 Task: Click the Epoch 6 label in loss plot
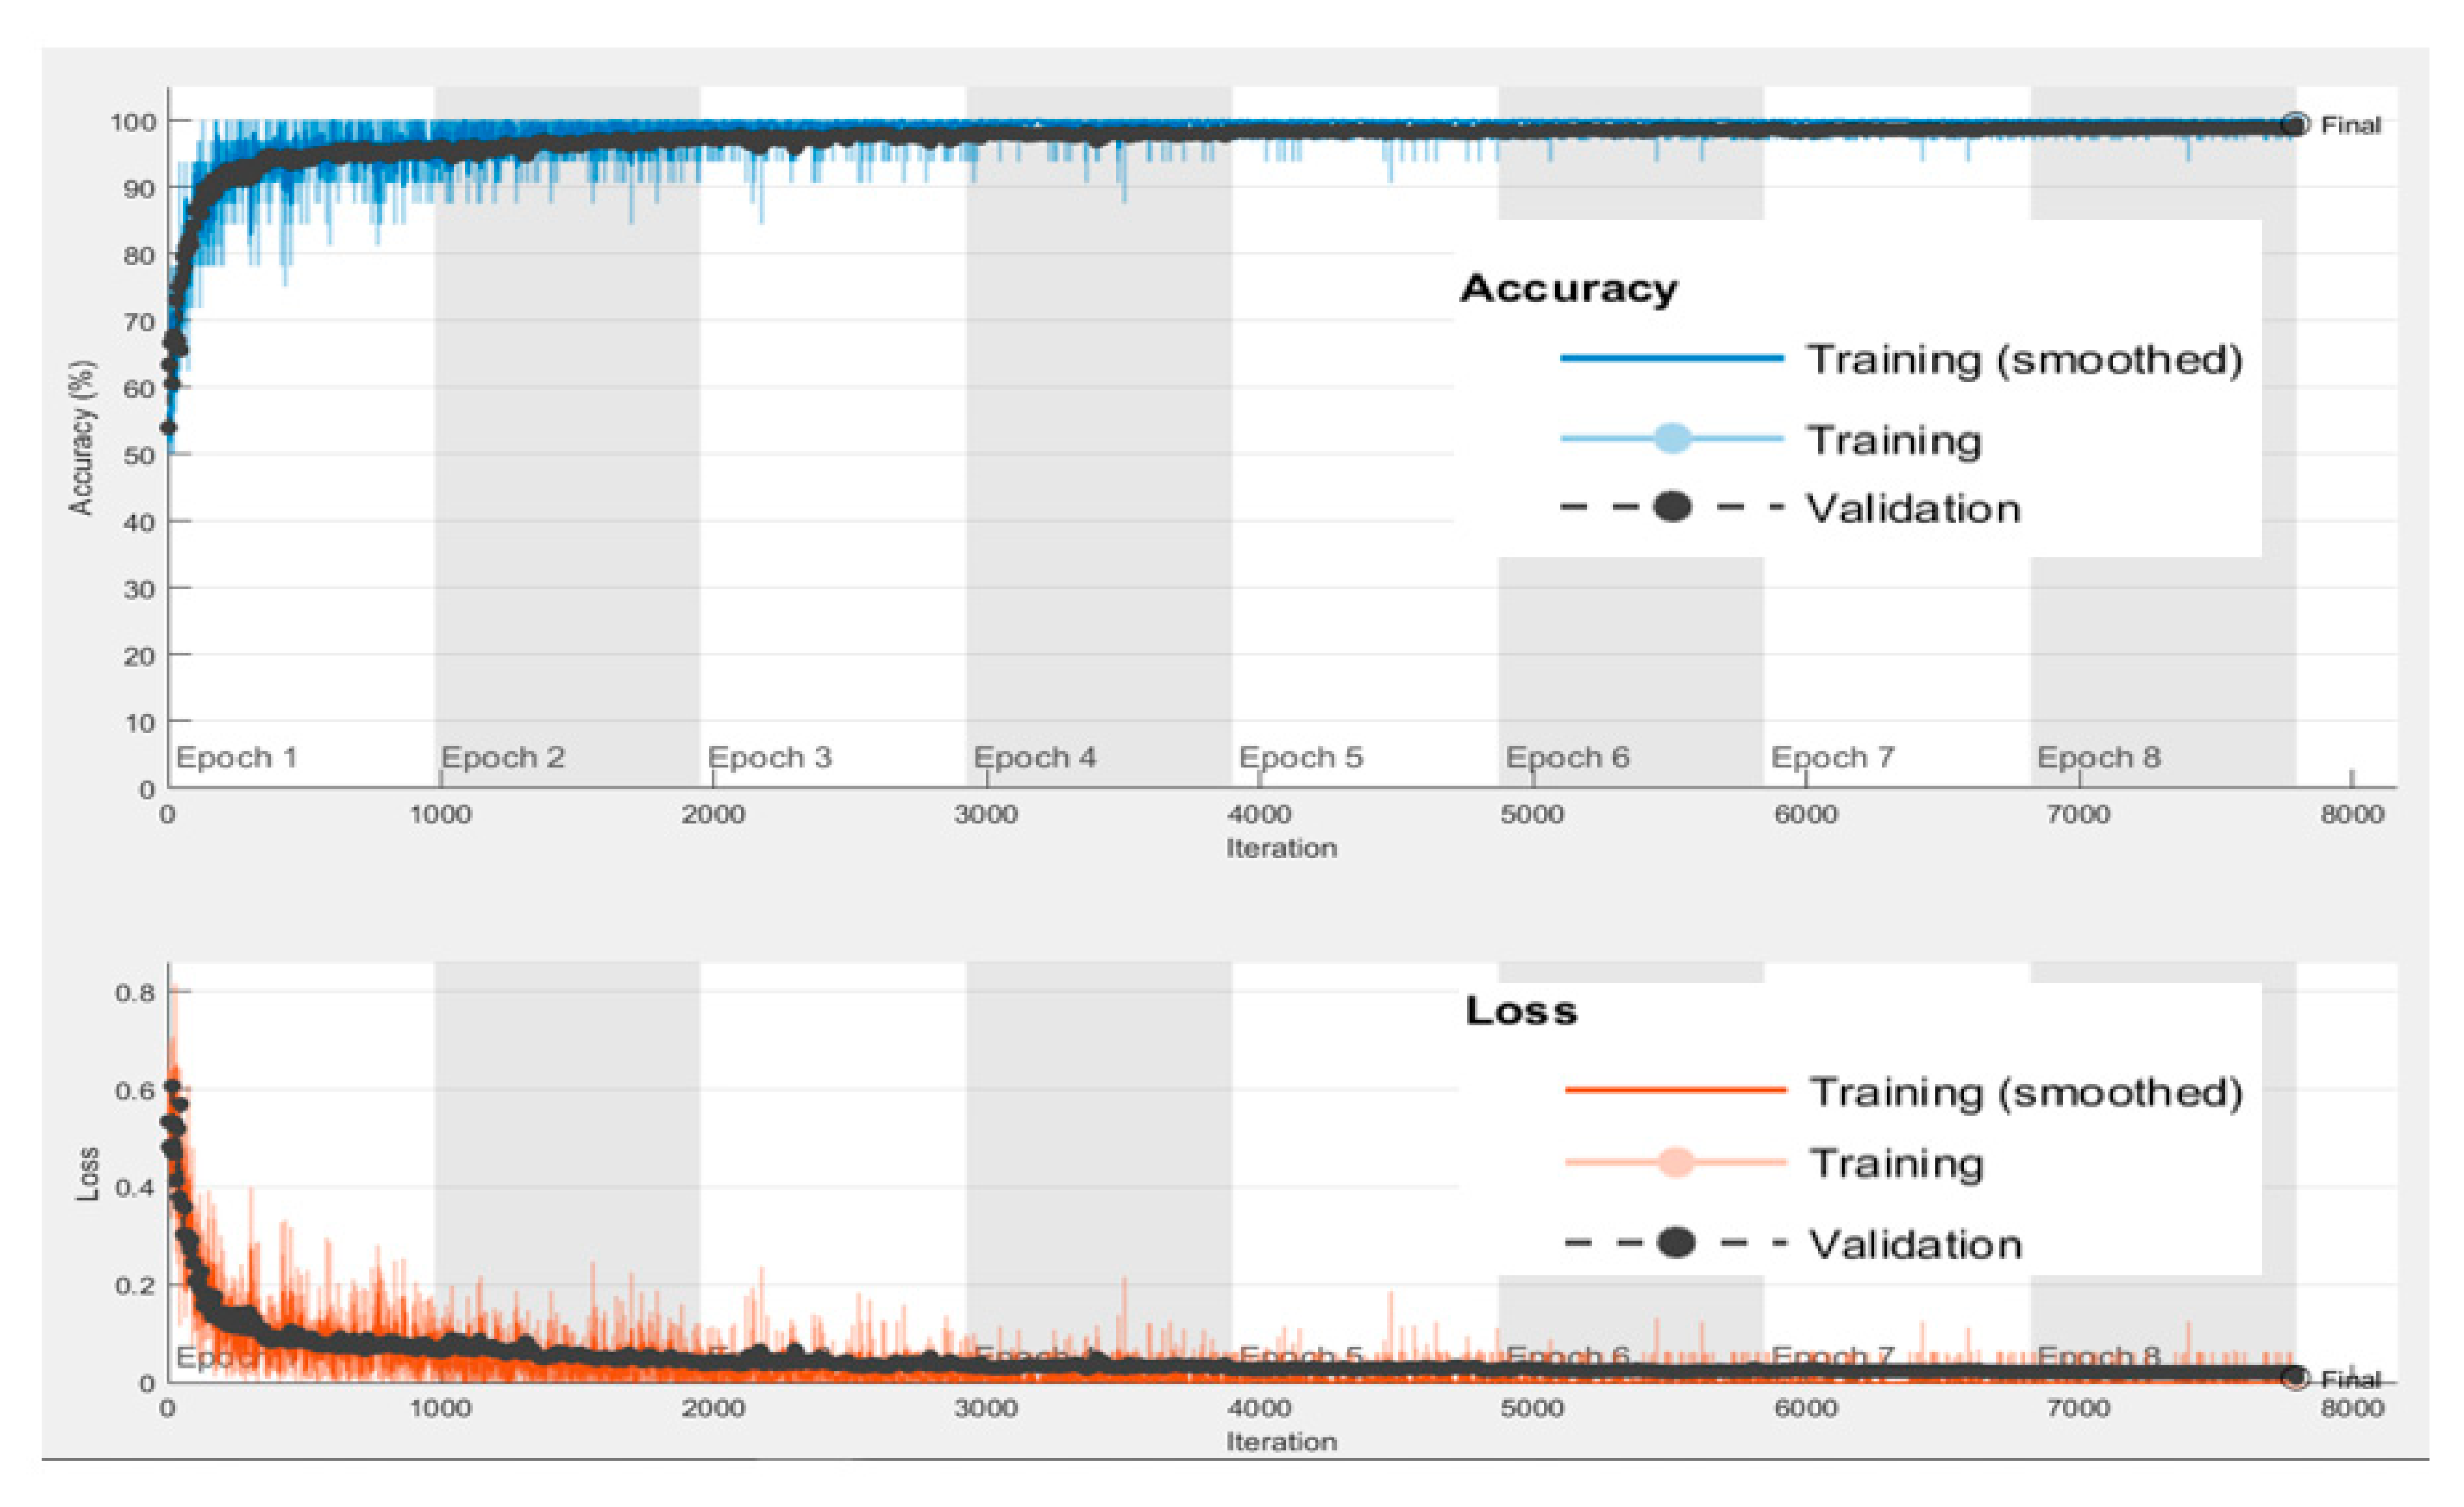click(x=1567, y=1356)
